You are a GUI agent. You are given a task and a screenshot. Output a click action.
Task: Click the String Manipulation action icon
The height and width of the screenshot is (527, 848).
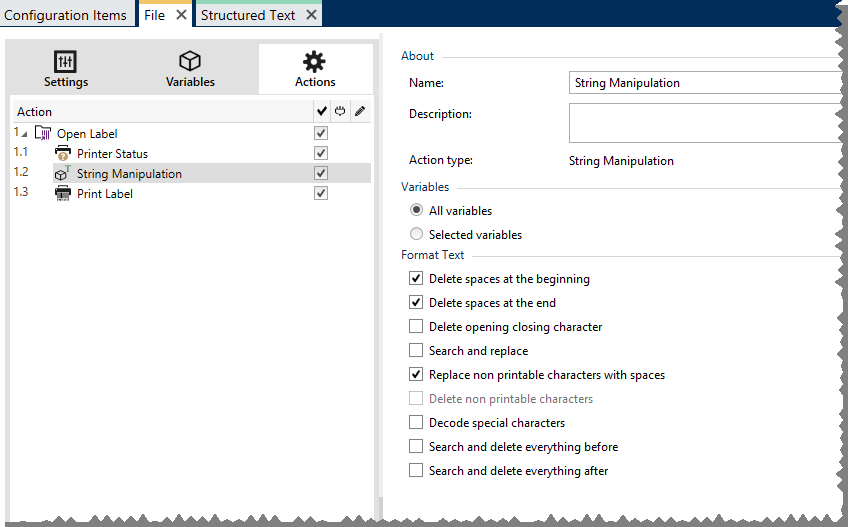click(62, 174)
